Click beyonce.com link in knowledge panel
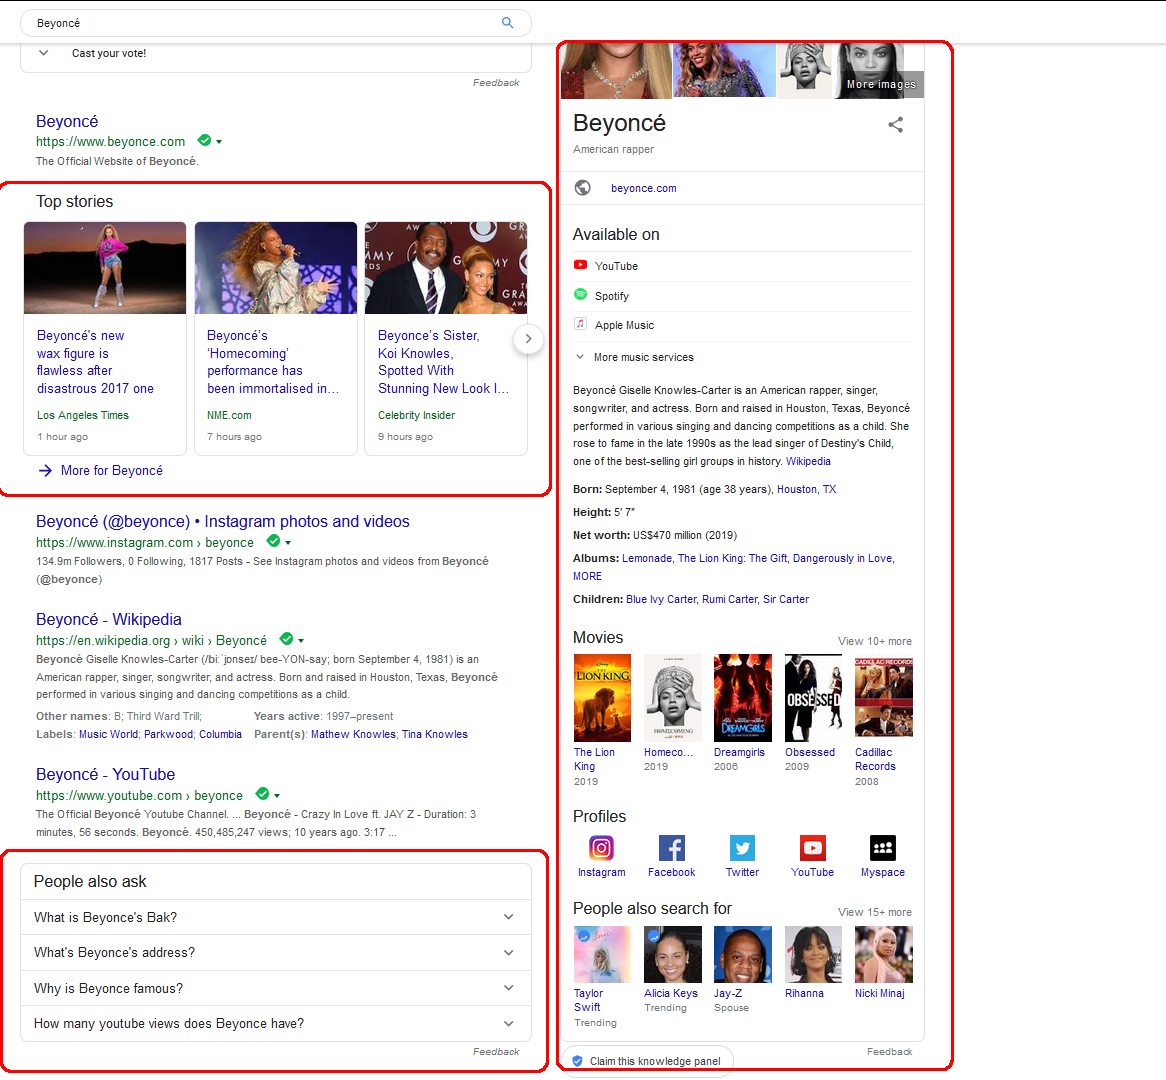Viewport: 1166px width, 1080px height. [x=644, y=188]
